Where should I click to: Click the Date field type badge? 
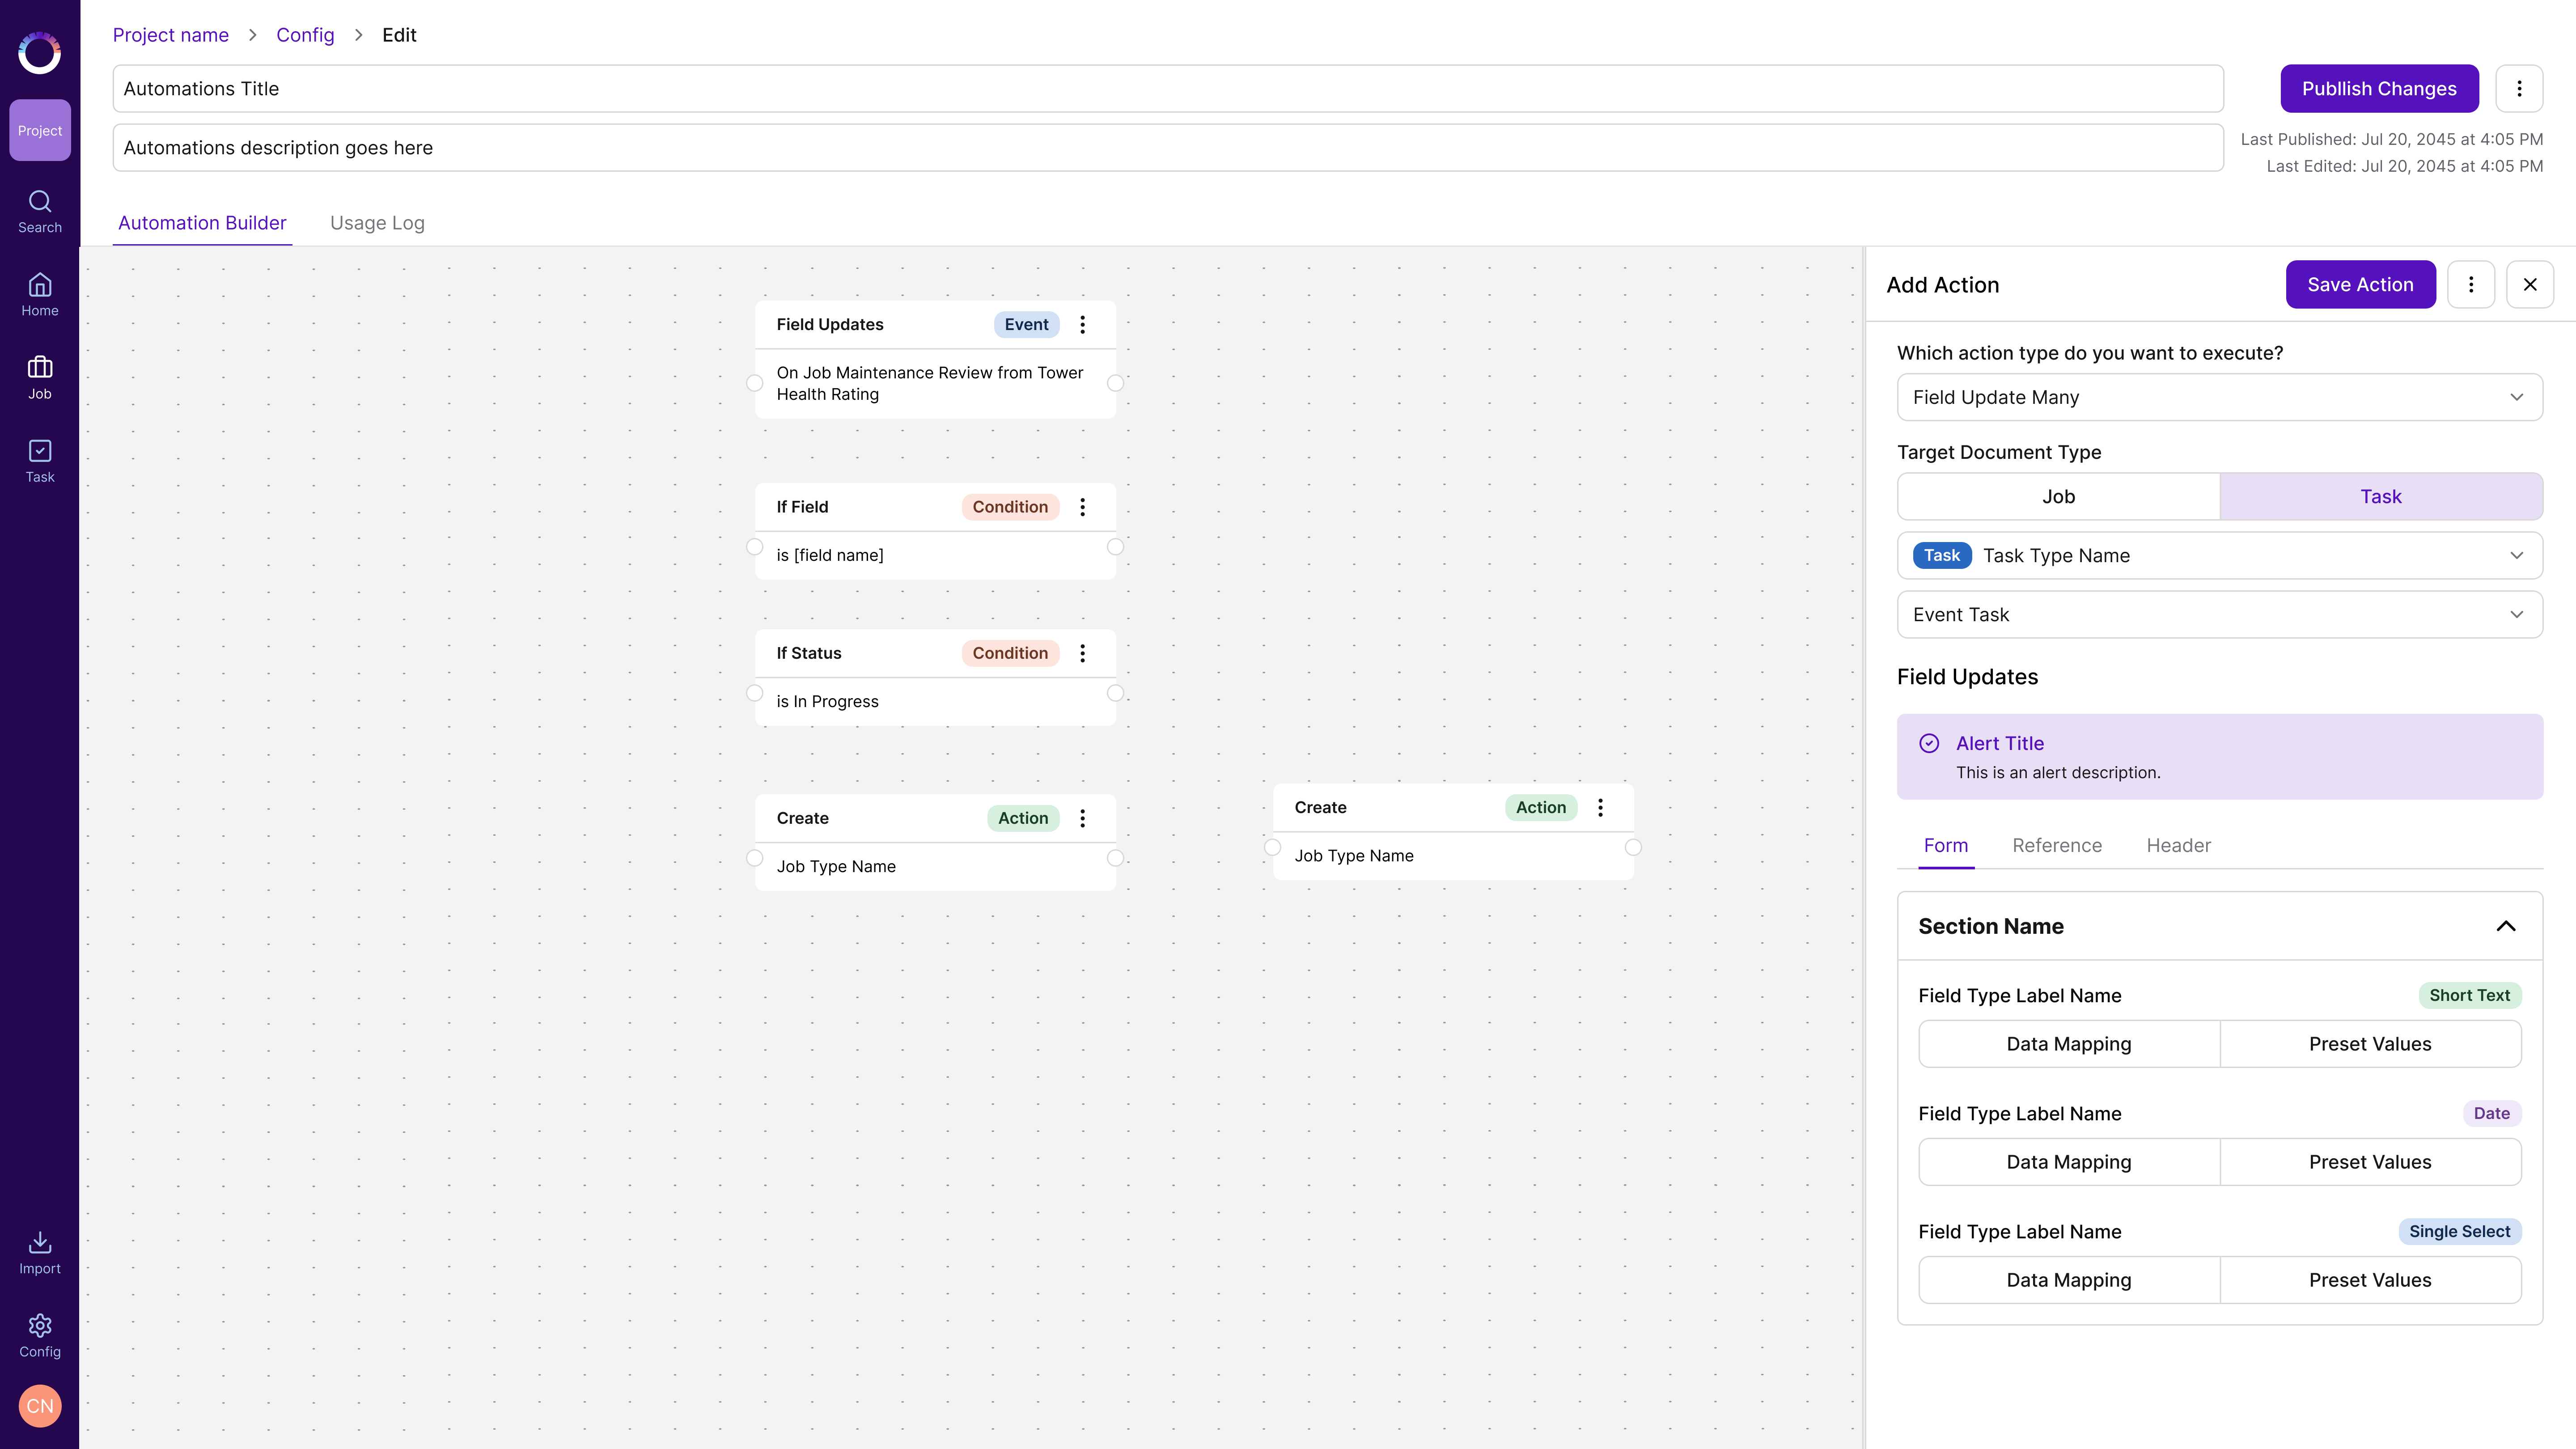point(2491,1113)
